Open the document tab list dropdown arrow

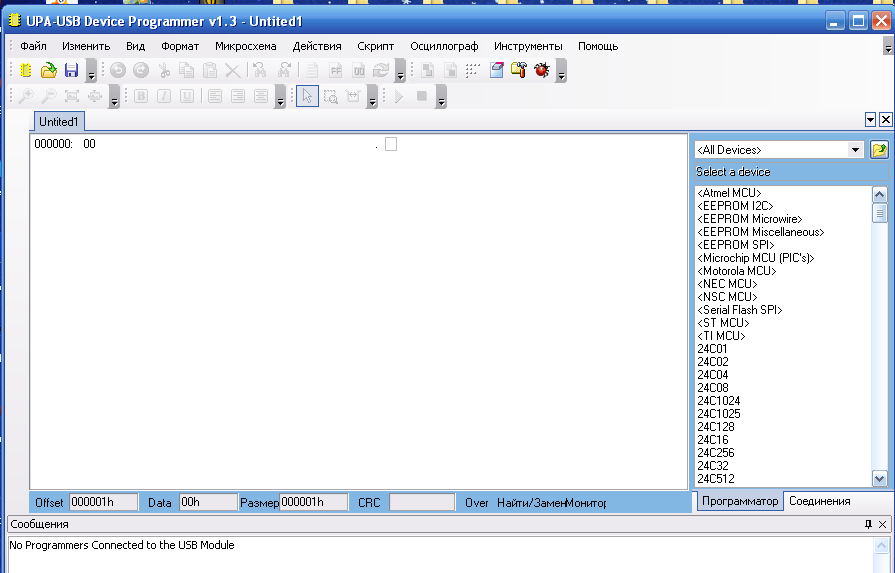870,120
